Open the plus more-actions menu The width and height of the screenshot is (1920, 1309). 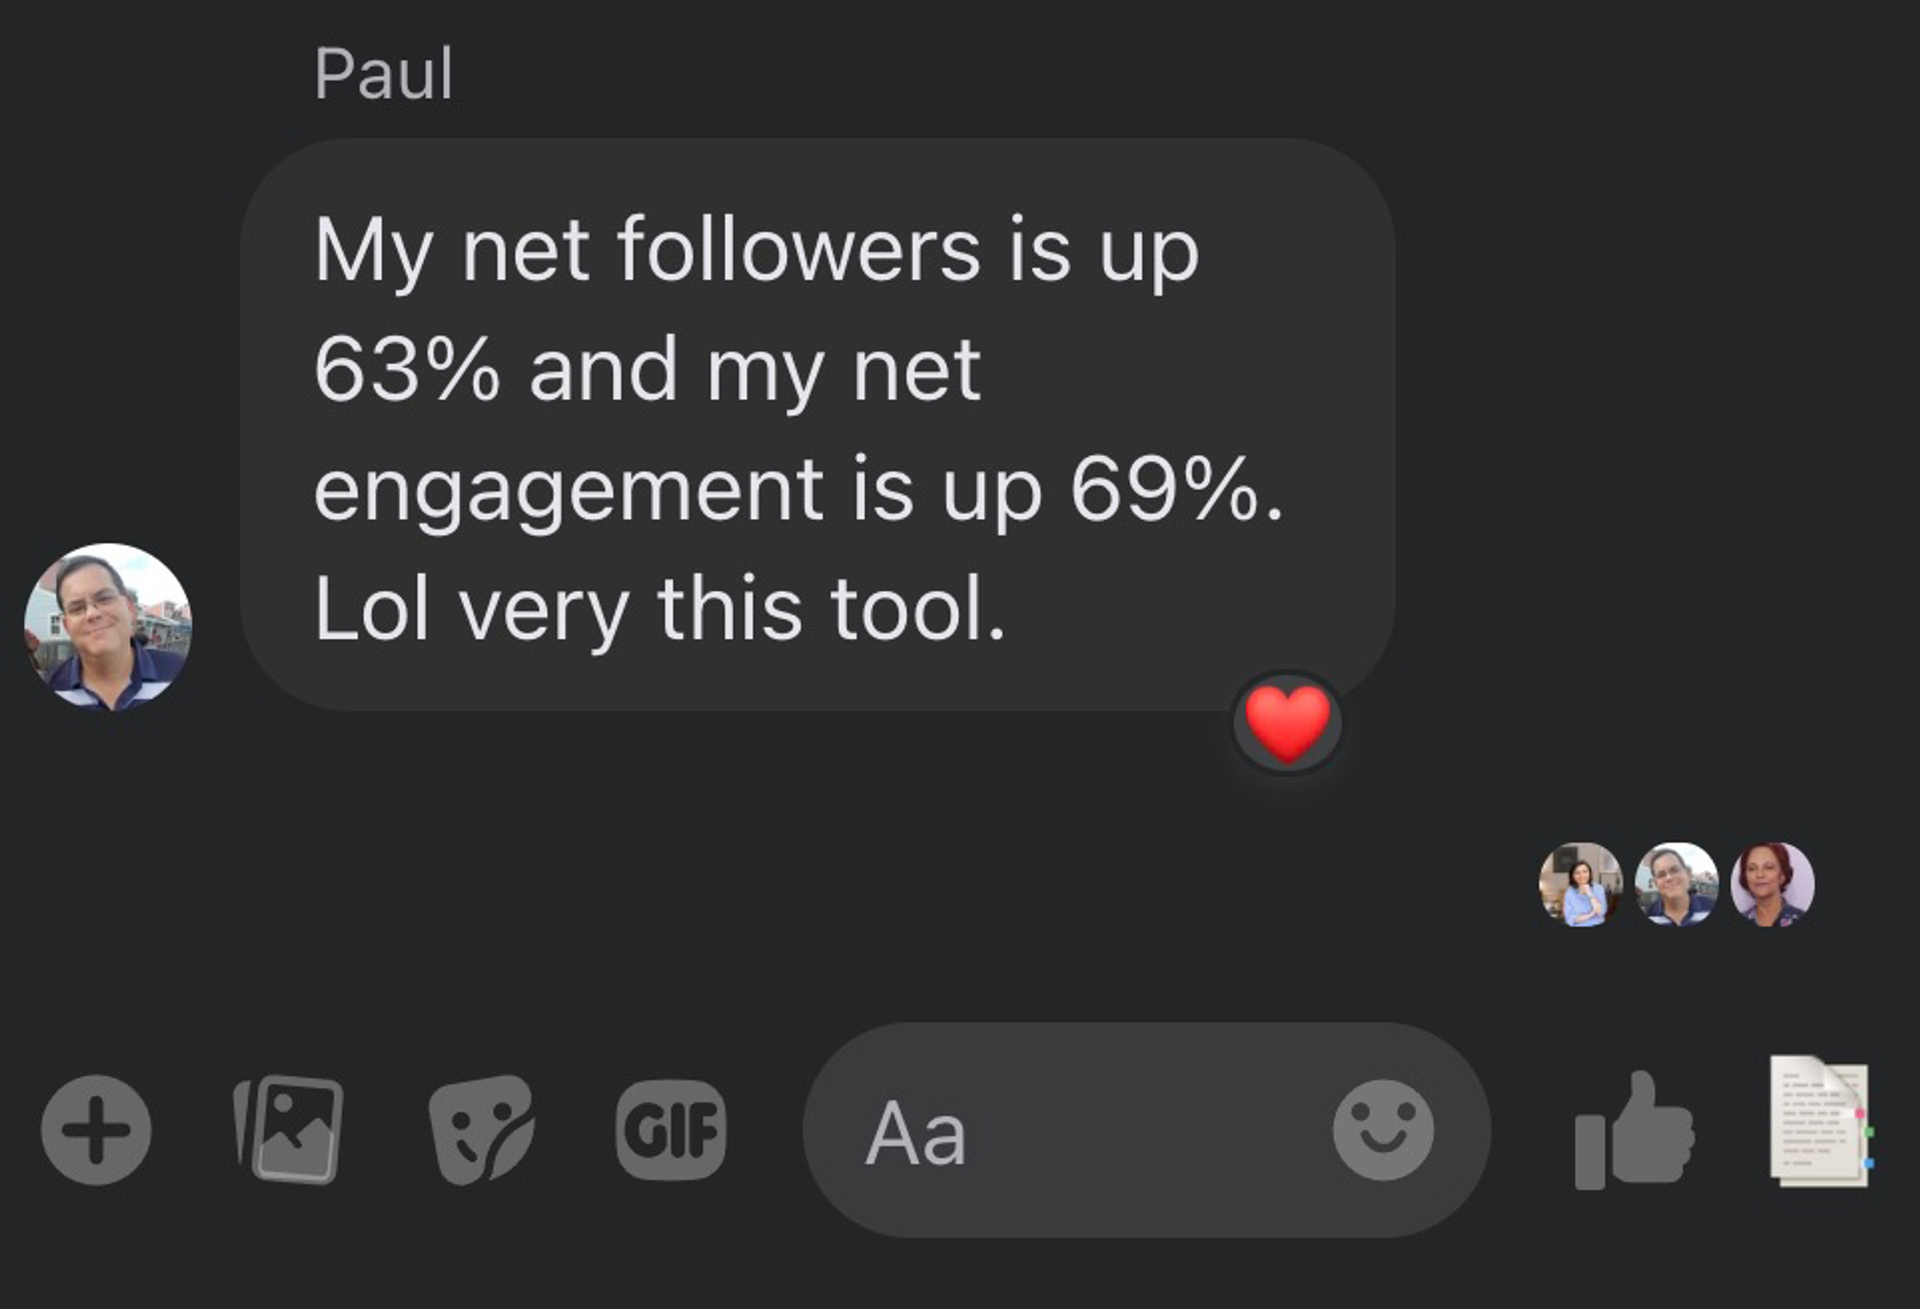coord(96,1130)
